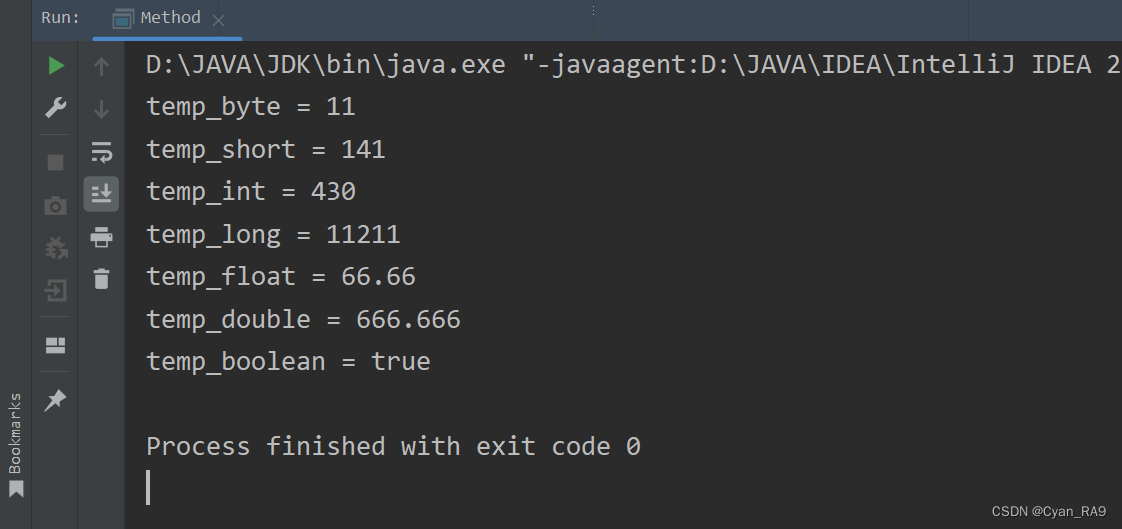The height and width of the screenshot is (529, 1122).
Task: Jump up the stack trace arrow
Action: tap(102, 67)
